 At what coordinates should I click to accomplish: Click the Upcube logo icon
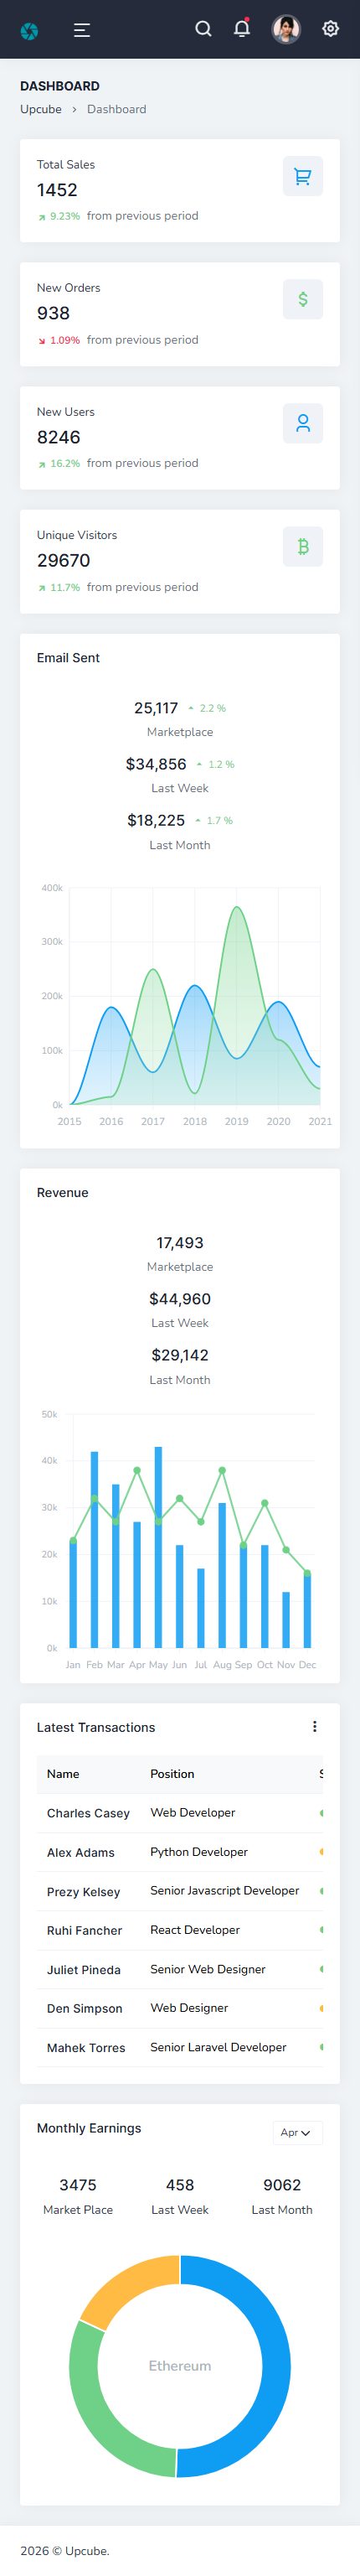pos(29,30)
